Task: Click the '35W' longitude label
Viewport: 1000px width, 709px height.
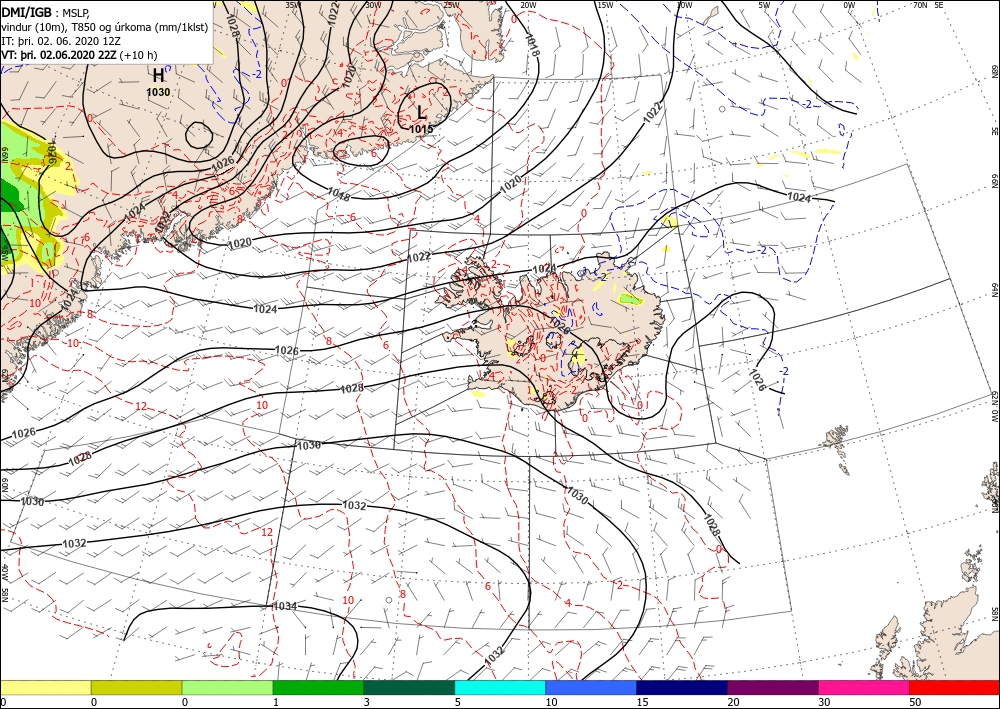Action: tap(292, 5)
